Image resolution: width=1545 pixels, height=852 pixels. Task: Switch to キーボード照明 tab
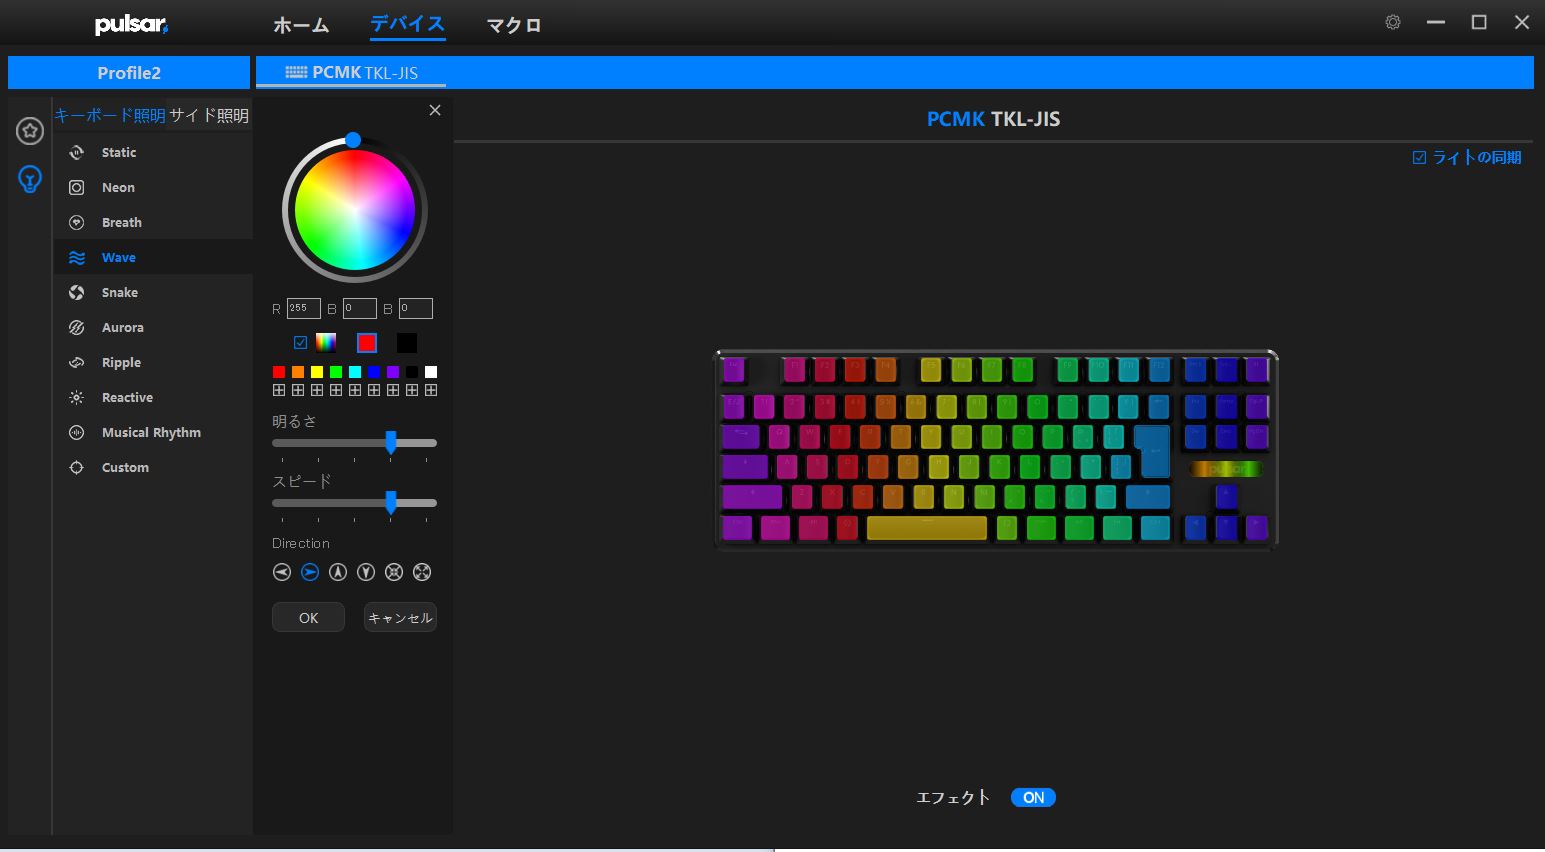[110, 115]
